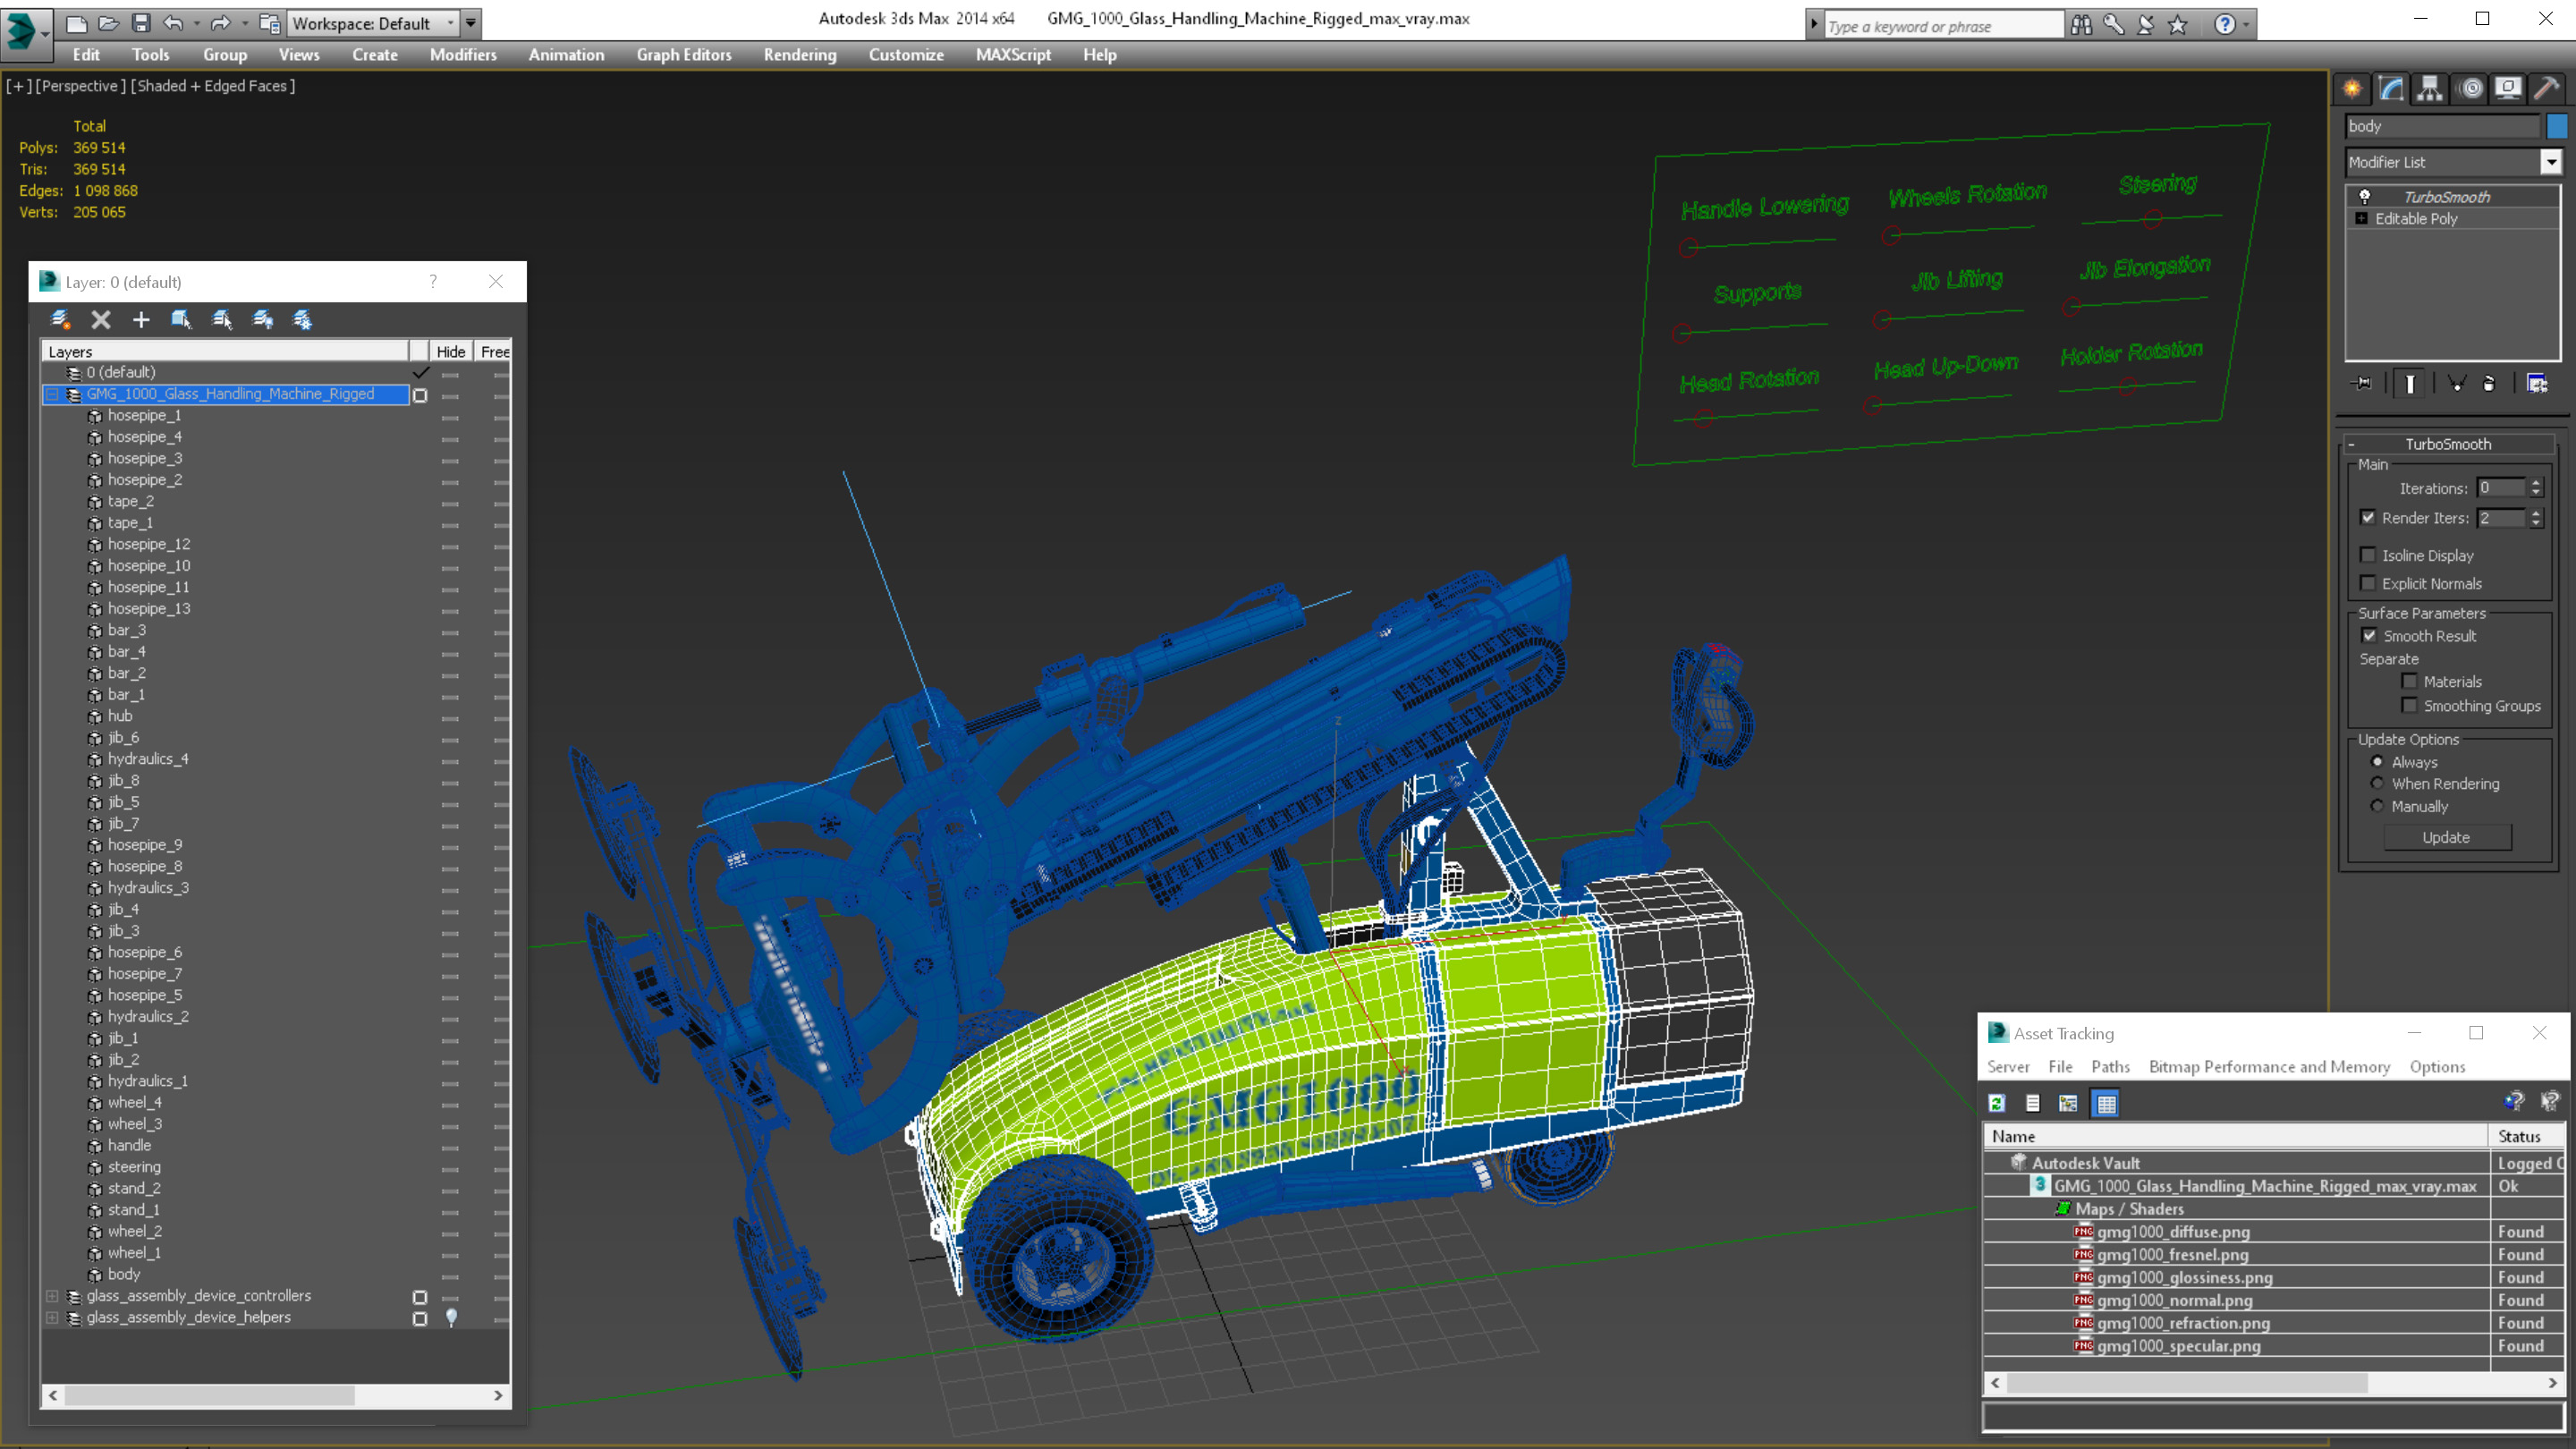Viewport: 2576px width, 1449px height.
Task: Click the Perspective viewport label
Action: tap(80, 86)
